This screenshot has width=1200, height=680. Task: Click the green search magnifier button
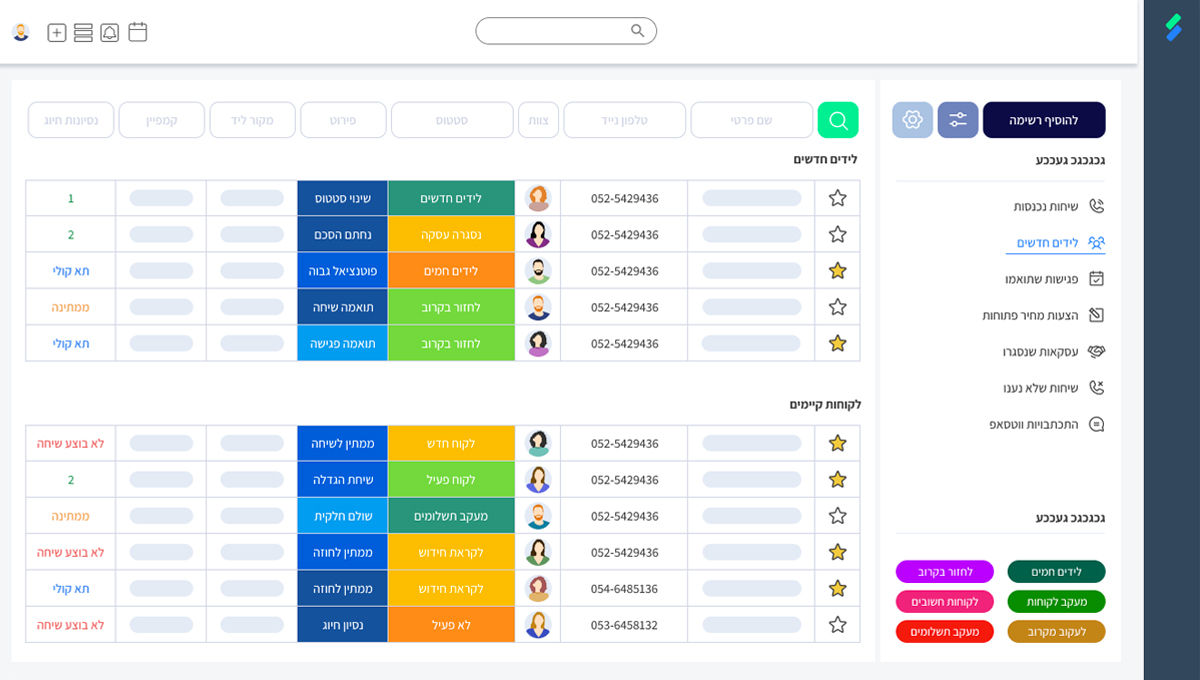point(838,120)
